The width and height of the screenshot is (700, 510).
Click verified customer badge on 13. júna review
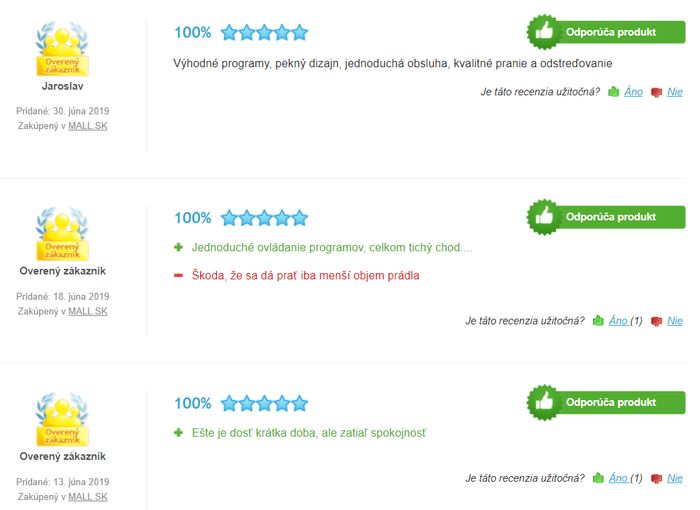62,419
